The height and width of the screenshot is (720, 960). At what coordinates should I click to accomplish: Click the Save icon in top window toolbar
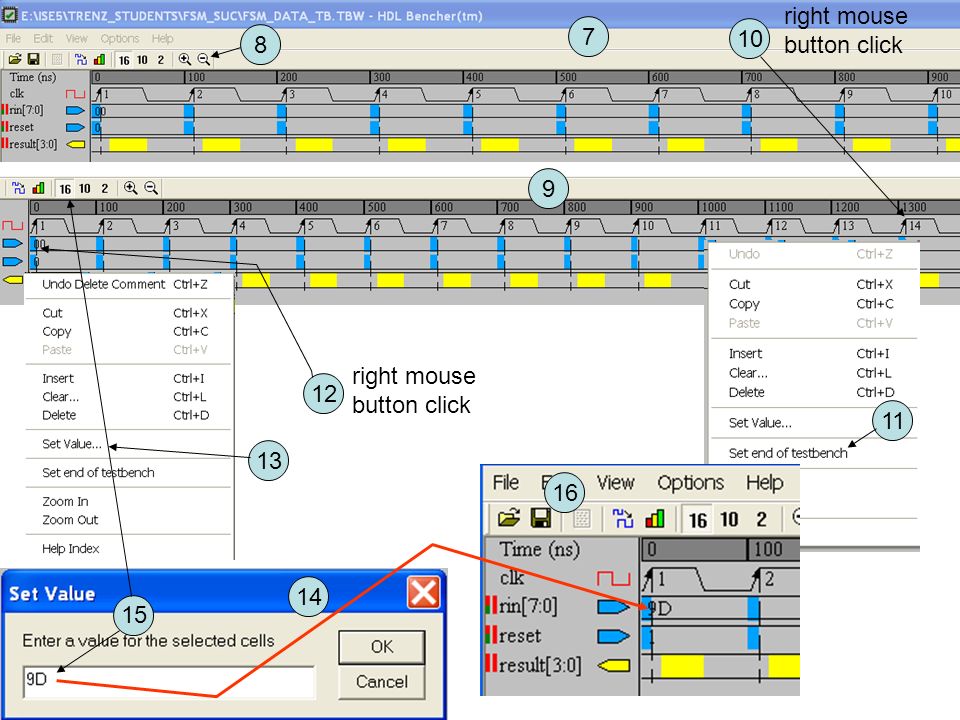point(34,59)
